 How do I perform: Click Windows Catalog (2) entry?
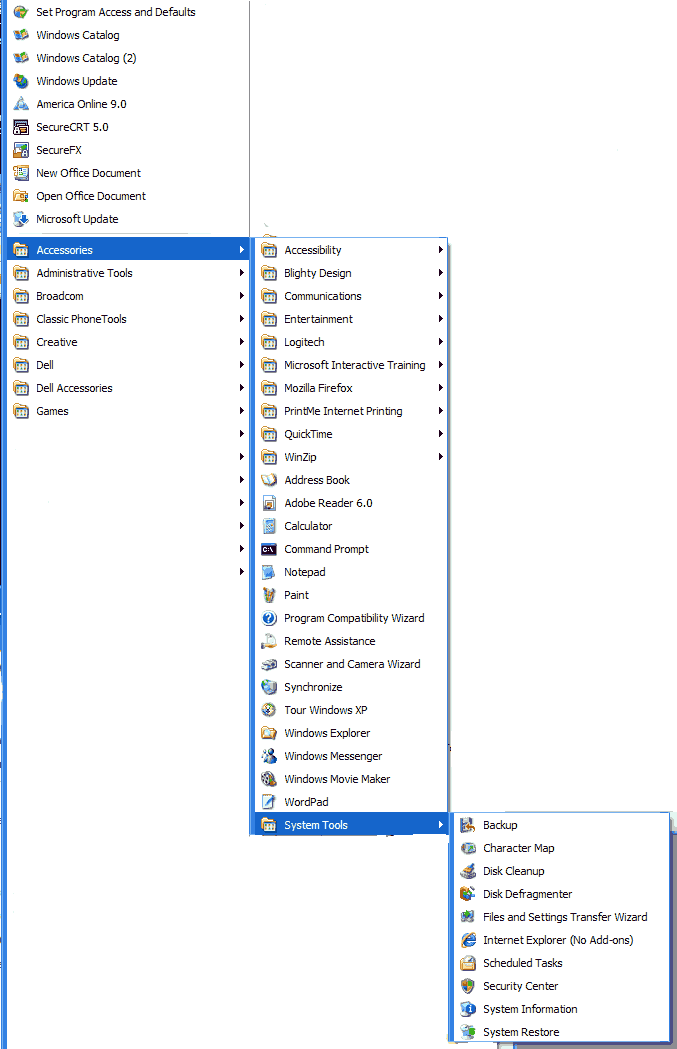tap(128, 58)
